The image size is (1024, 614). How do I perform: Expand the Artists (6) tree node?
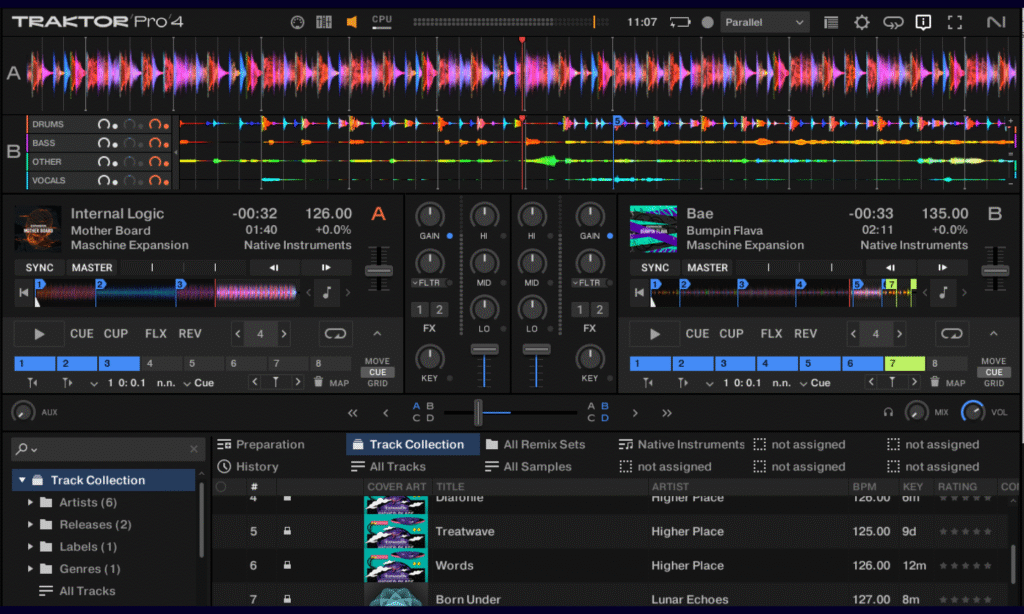tap(31, 502)
